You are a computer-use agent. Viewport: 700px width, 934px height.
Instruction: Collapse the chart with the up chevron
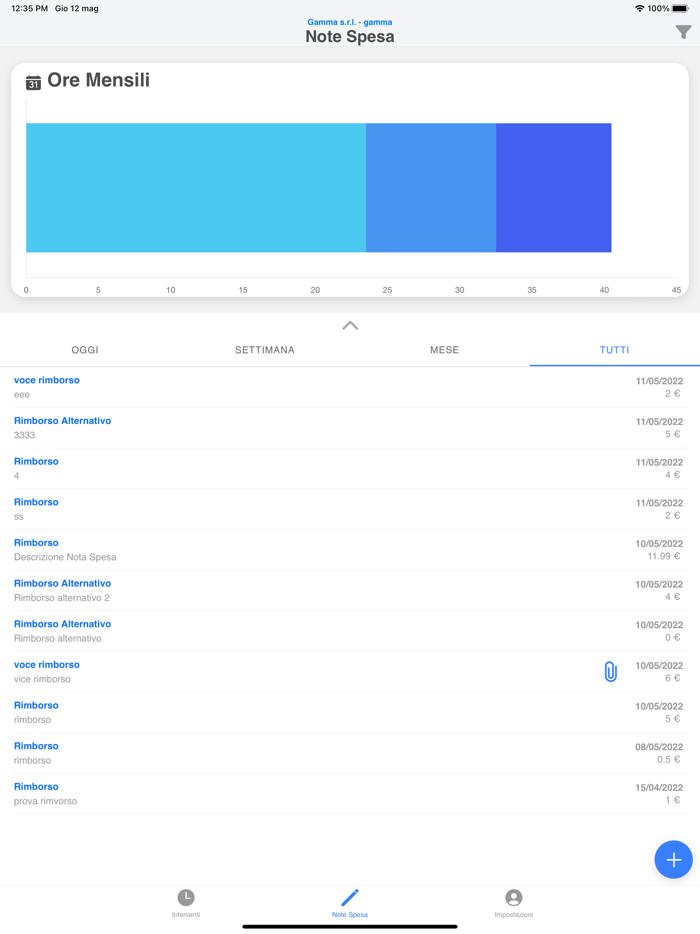tap(350, 326)
